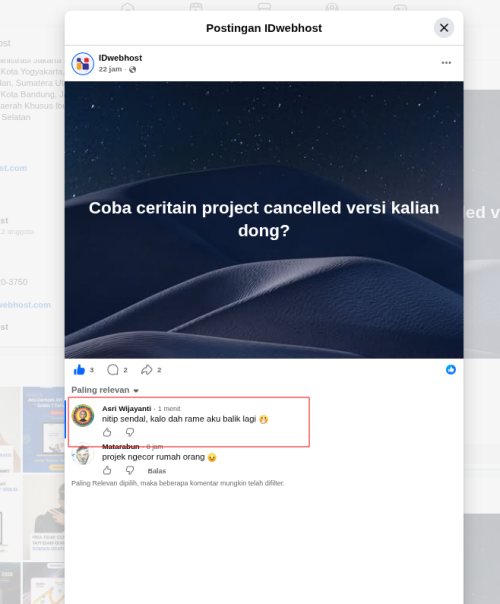
Task: Expand the Paling relevan sort dropdown
Action: pyautogui.click(x=105, y=390)
